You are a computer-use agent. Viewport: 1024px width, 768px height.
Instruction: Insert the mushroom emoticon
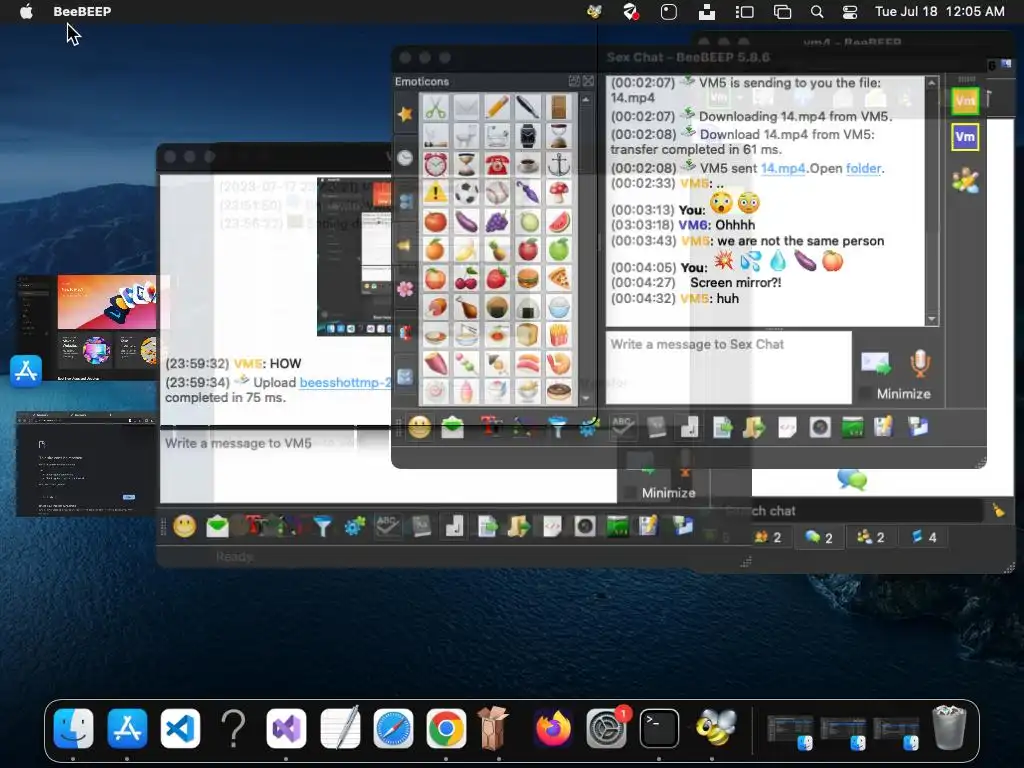click(558, 193)
